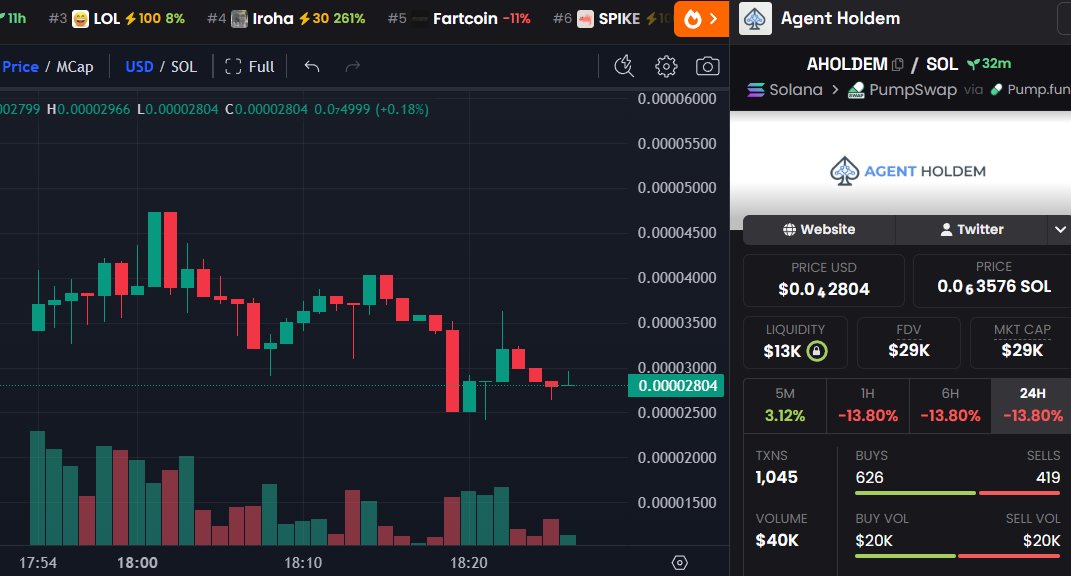Select the 5M stats tab
Image resolution: width=1071 pixels, height=576 pixels.
coord(785,405)
